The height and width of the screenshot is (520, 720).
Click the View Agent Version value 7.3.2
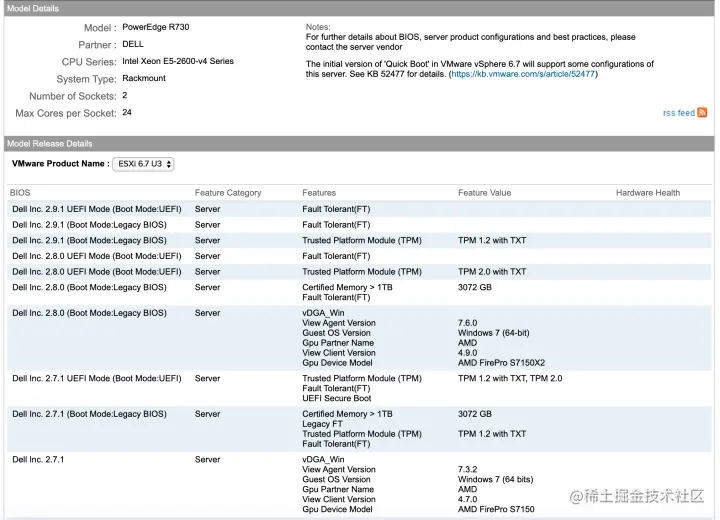(x=467, y=469)
